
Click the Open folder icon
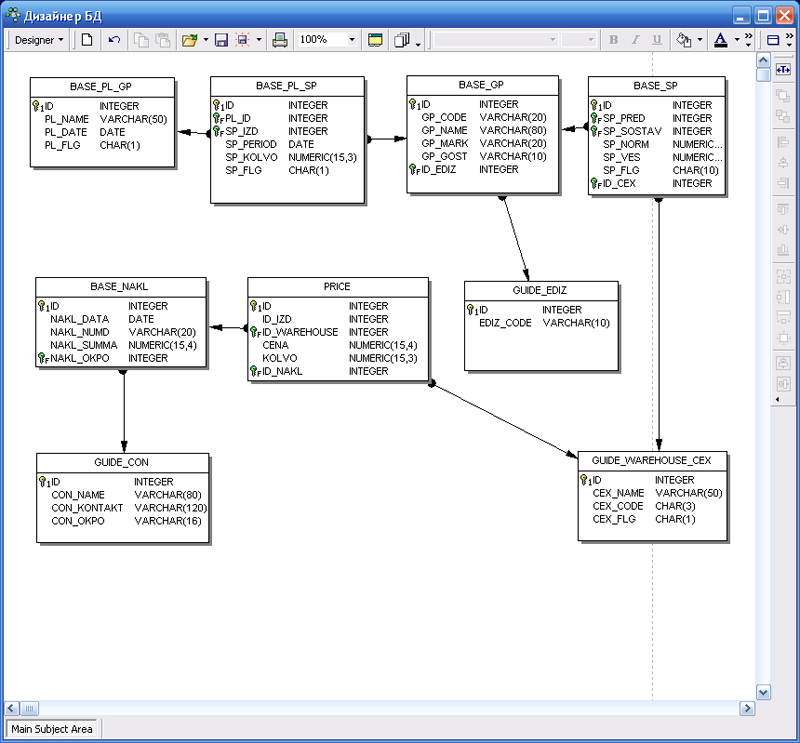tap(189, 40)
